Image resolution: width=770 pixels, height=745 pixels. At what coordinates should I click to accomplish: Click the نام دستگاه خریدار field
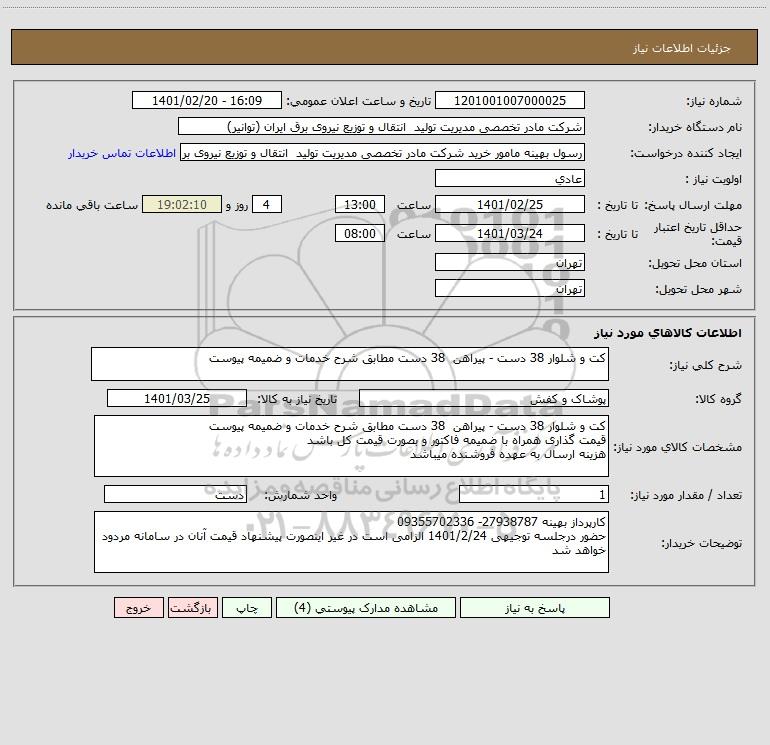(381, 126)
